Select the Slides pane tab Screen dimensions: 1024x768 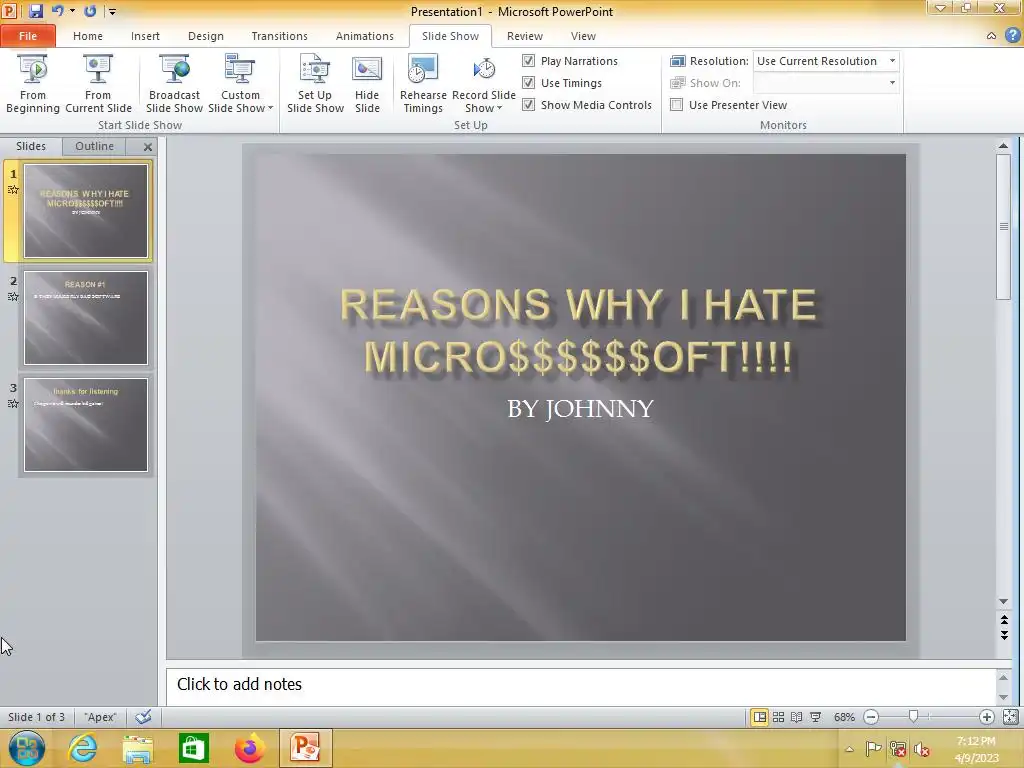coord(31,146)
